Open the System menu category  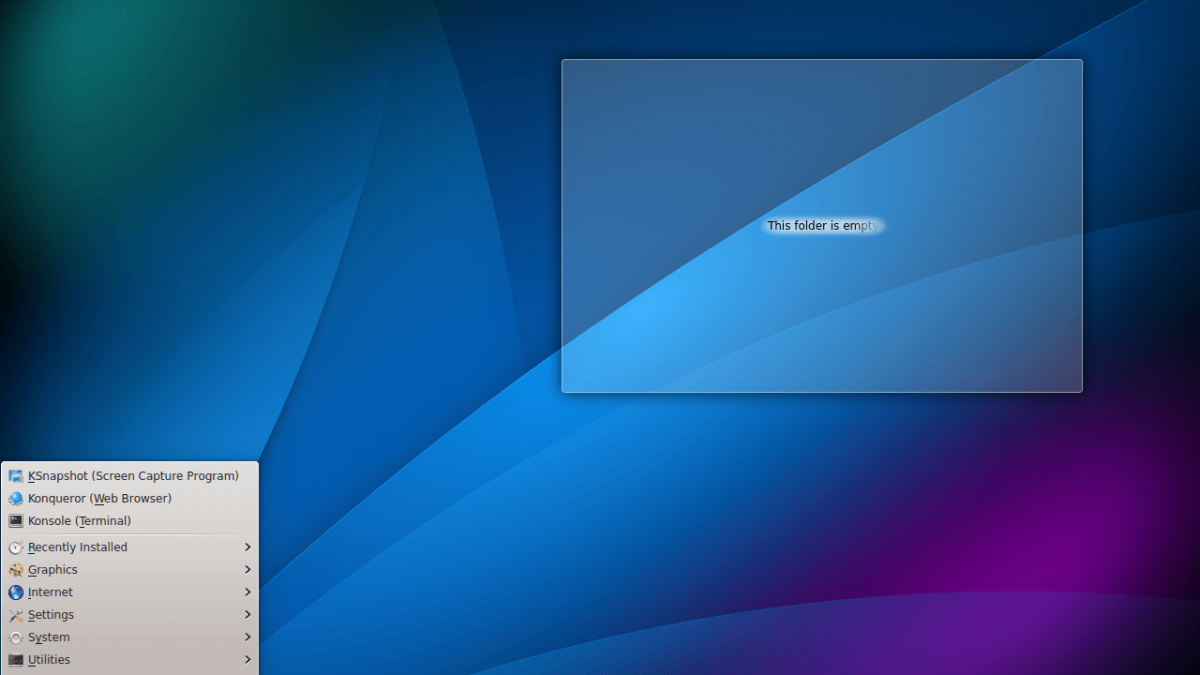(130, 637)
